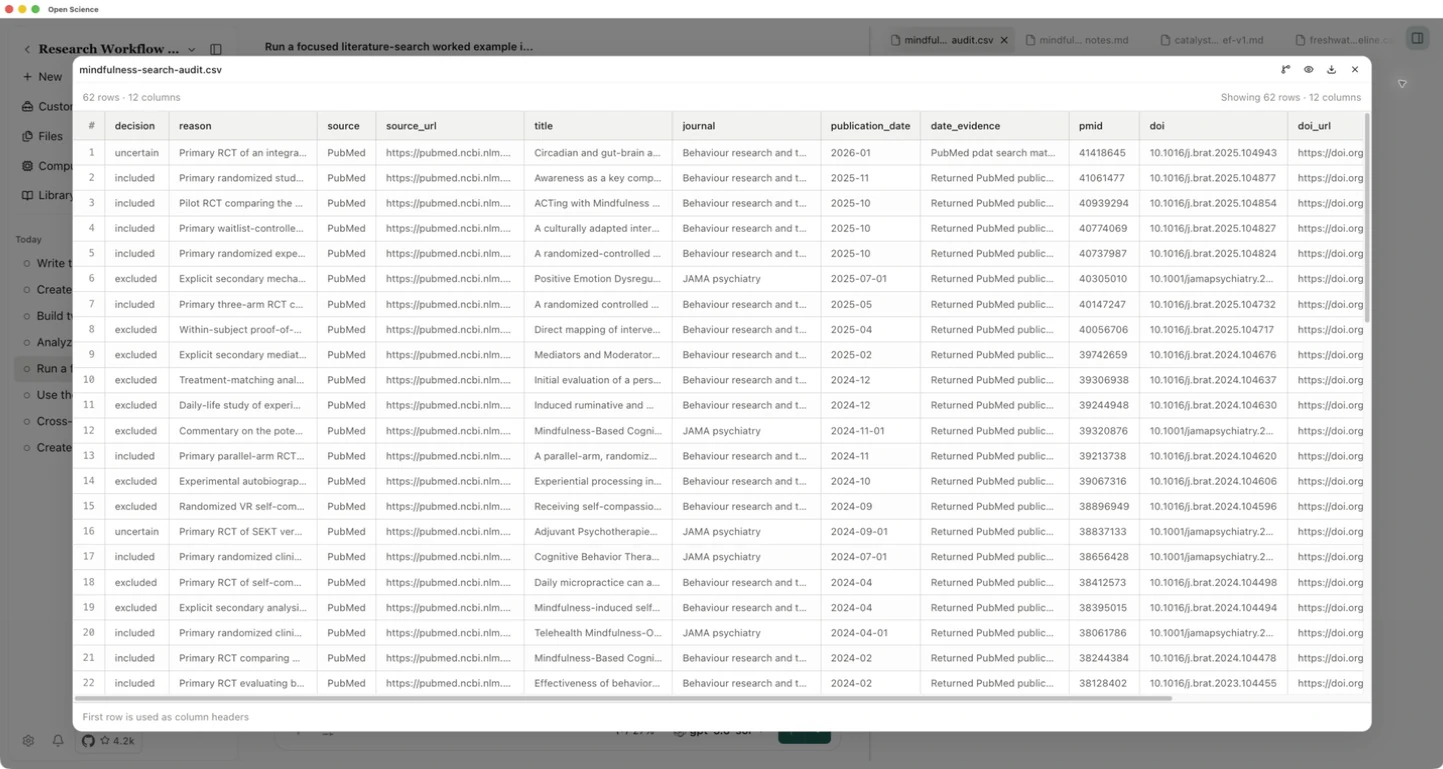Click the 'reason' column header

(x=243, y=126)
